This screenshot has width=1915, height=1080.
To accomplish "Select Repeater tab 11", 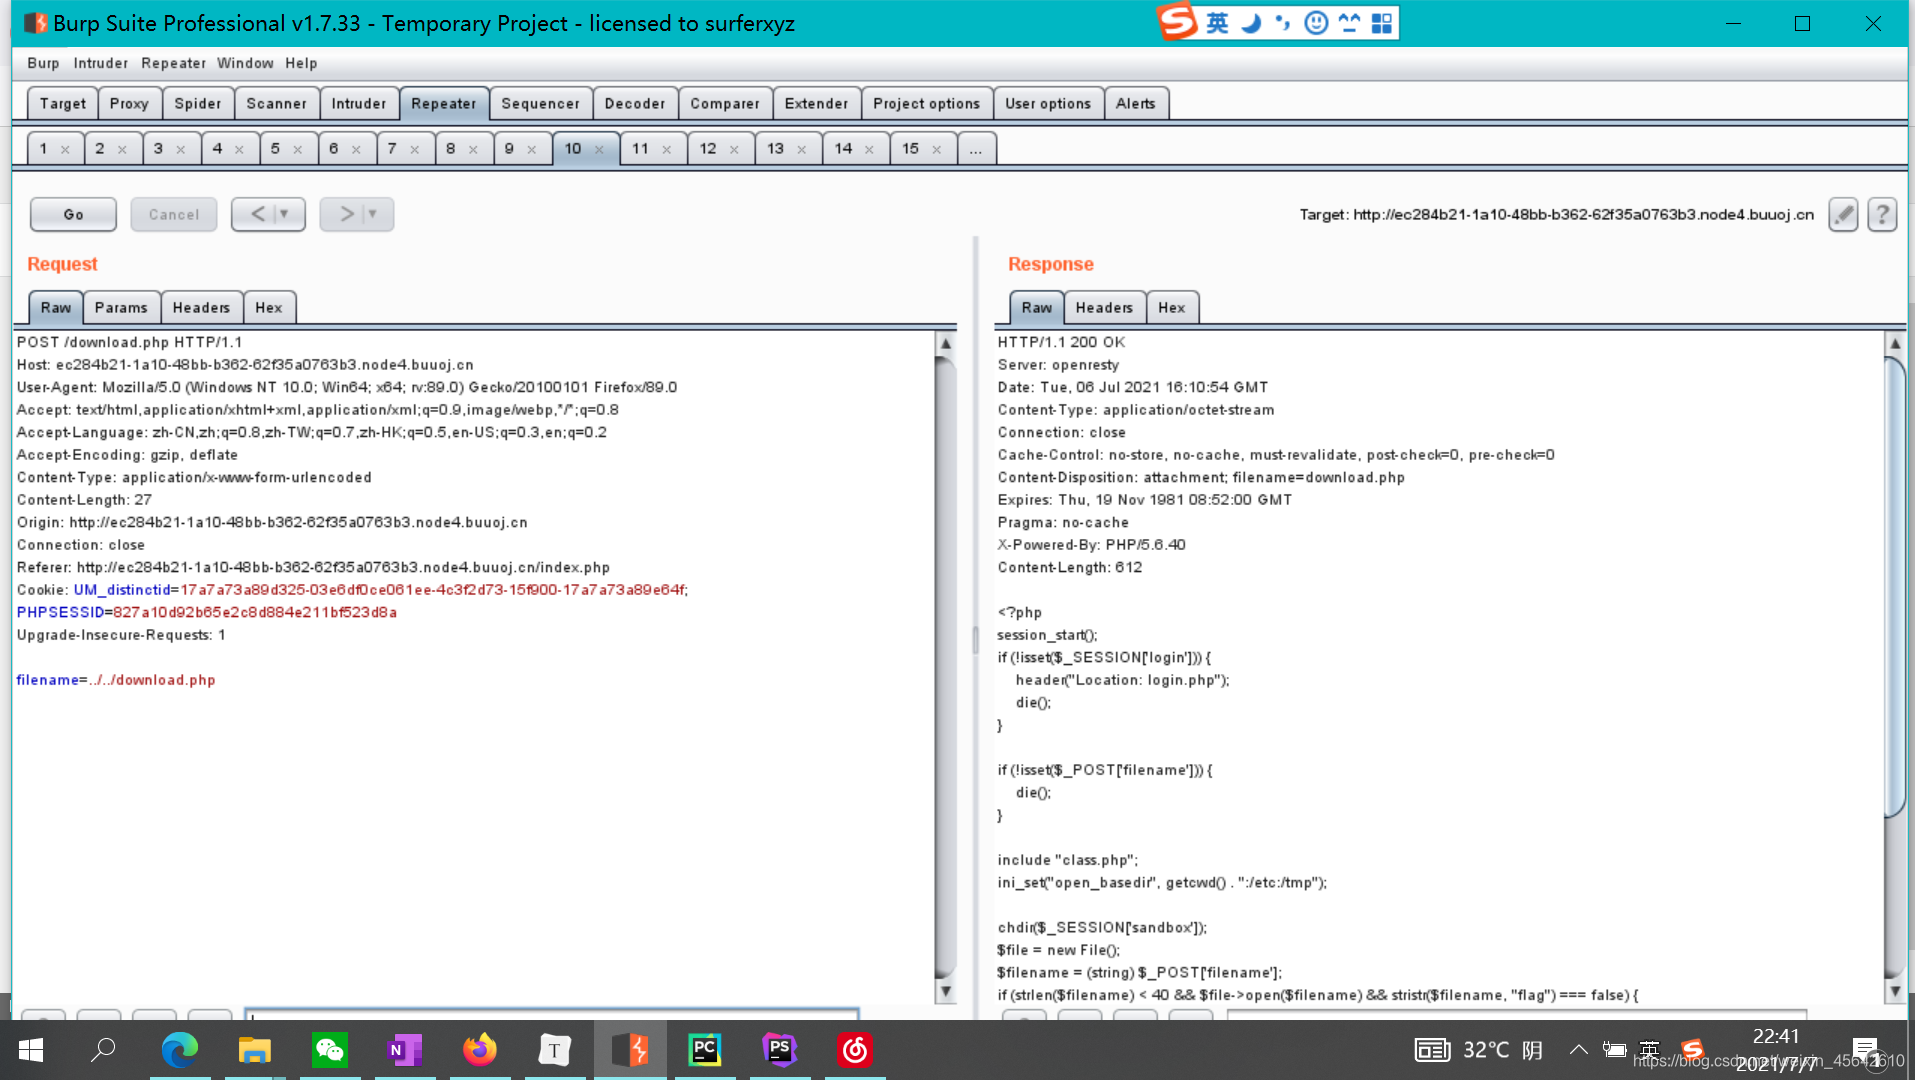I will 653,149.
